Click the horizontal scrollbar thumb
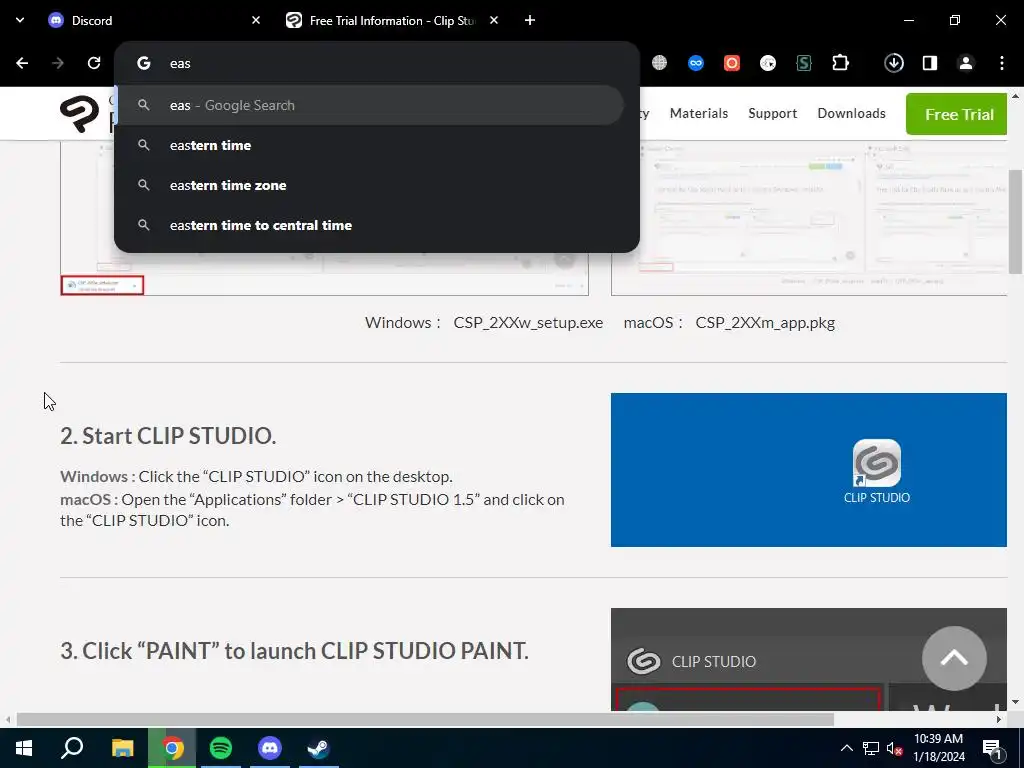 [425, 720]
